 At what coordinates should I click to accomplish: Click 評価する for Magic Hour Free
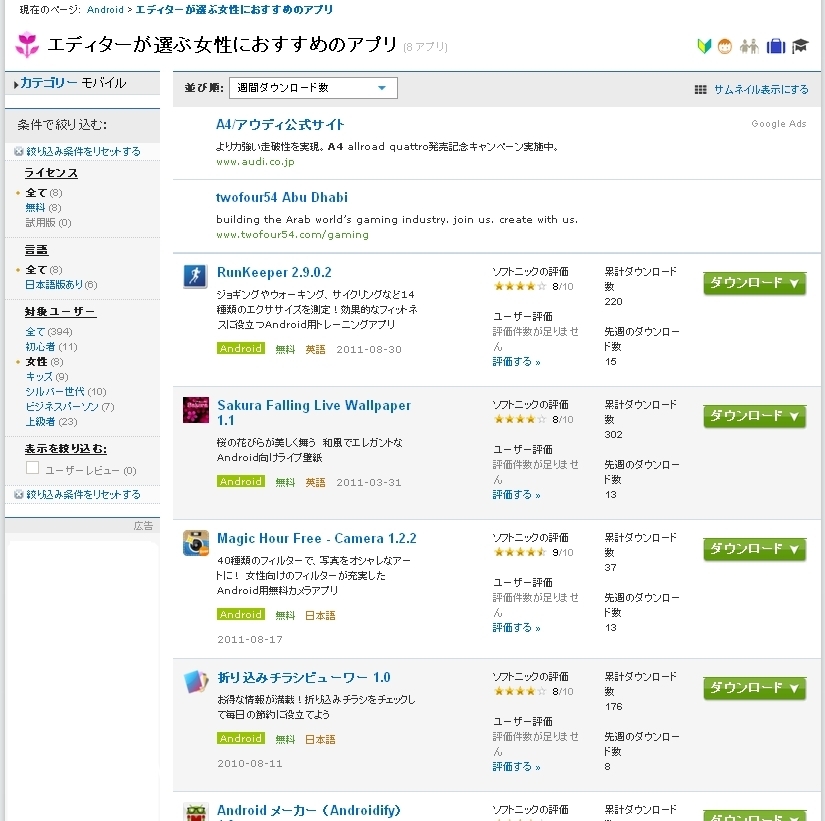(x=516, y=628)
